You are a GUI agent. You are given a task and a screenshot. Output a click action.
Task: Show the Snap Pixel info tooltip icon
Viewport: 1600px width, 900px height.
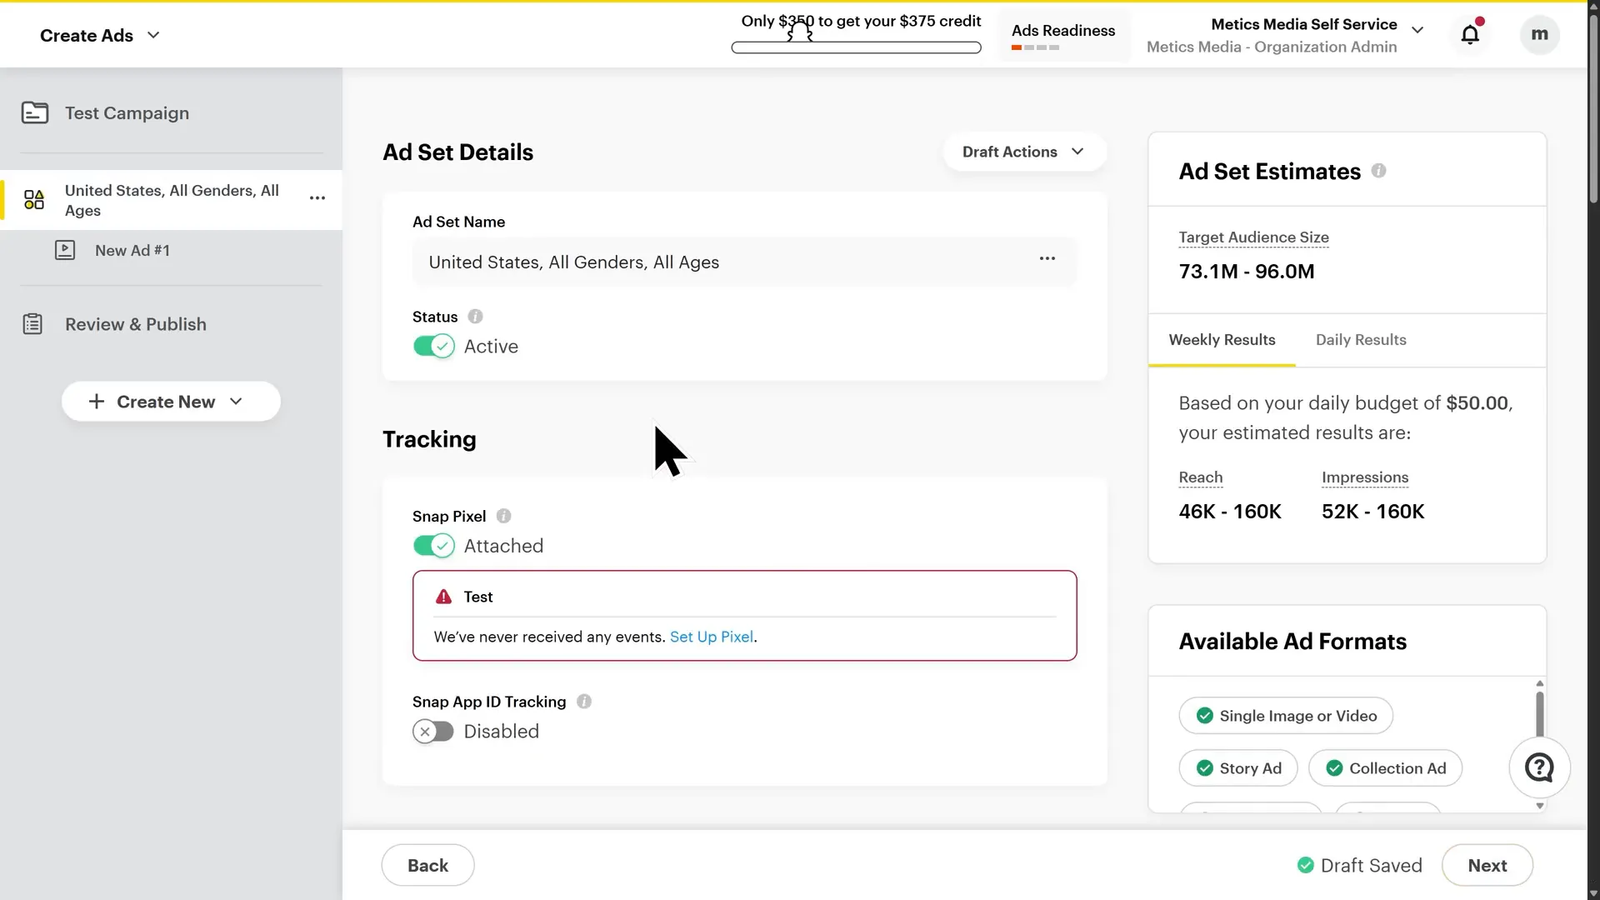tap(504, 516)
